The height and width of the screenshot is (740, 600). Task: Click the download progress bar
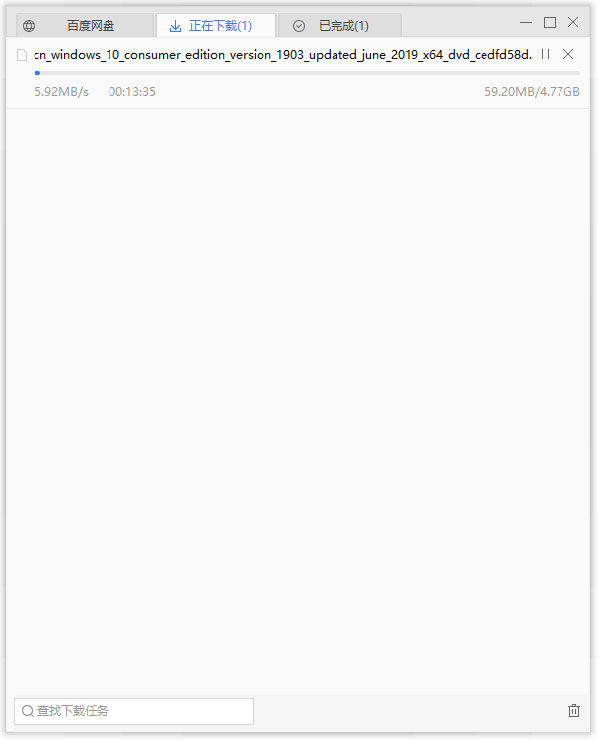pos(307,73)
